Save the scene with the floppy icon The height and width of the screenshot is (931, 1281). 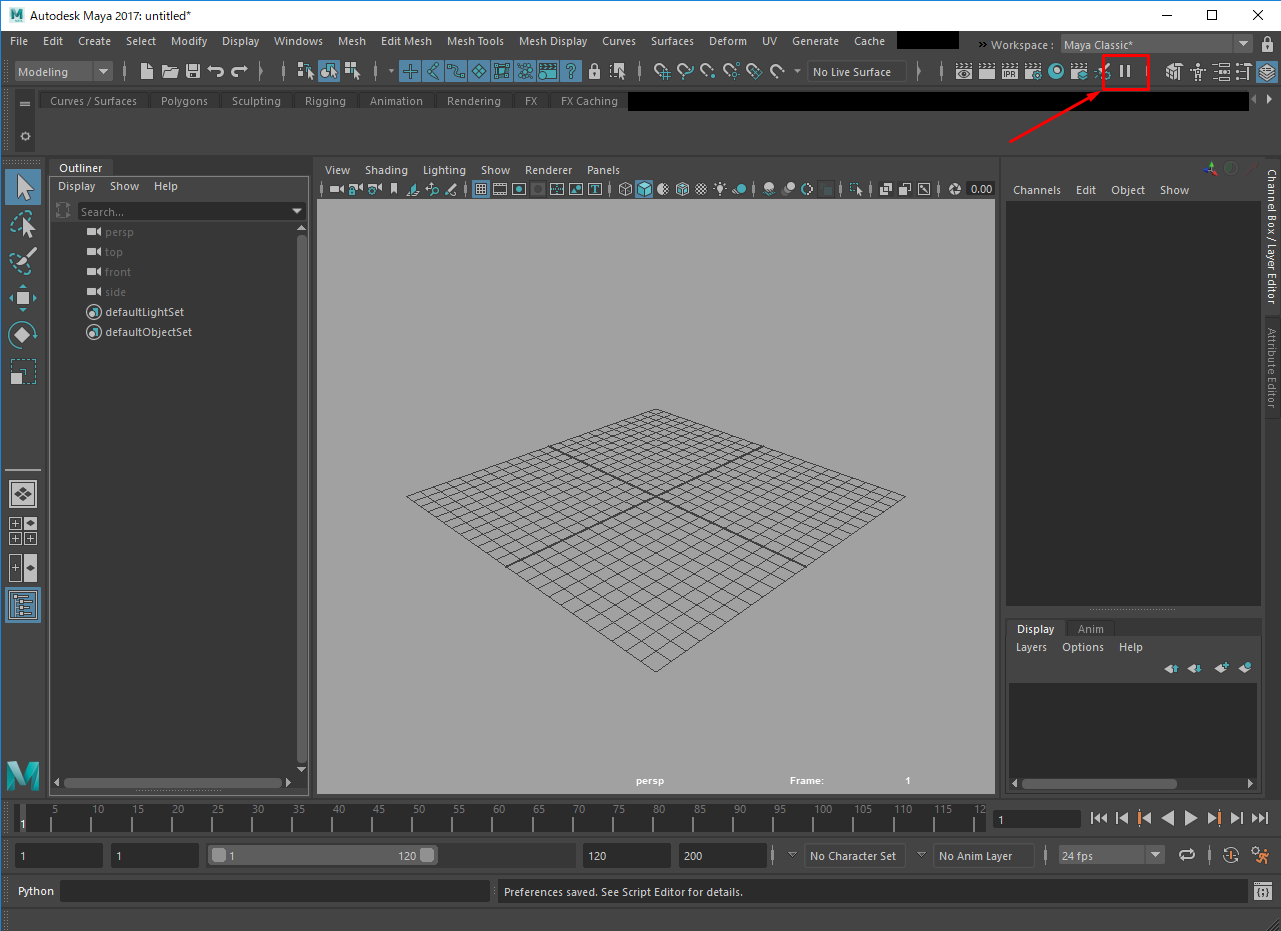193,71
